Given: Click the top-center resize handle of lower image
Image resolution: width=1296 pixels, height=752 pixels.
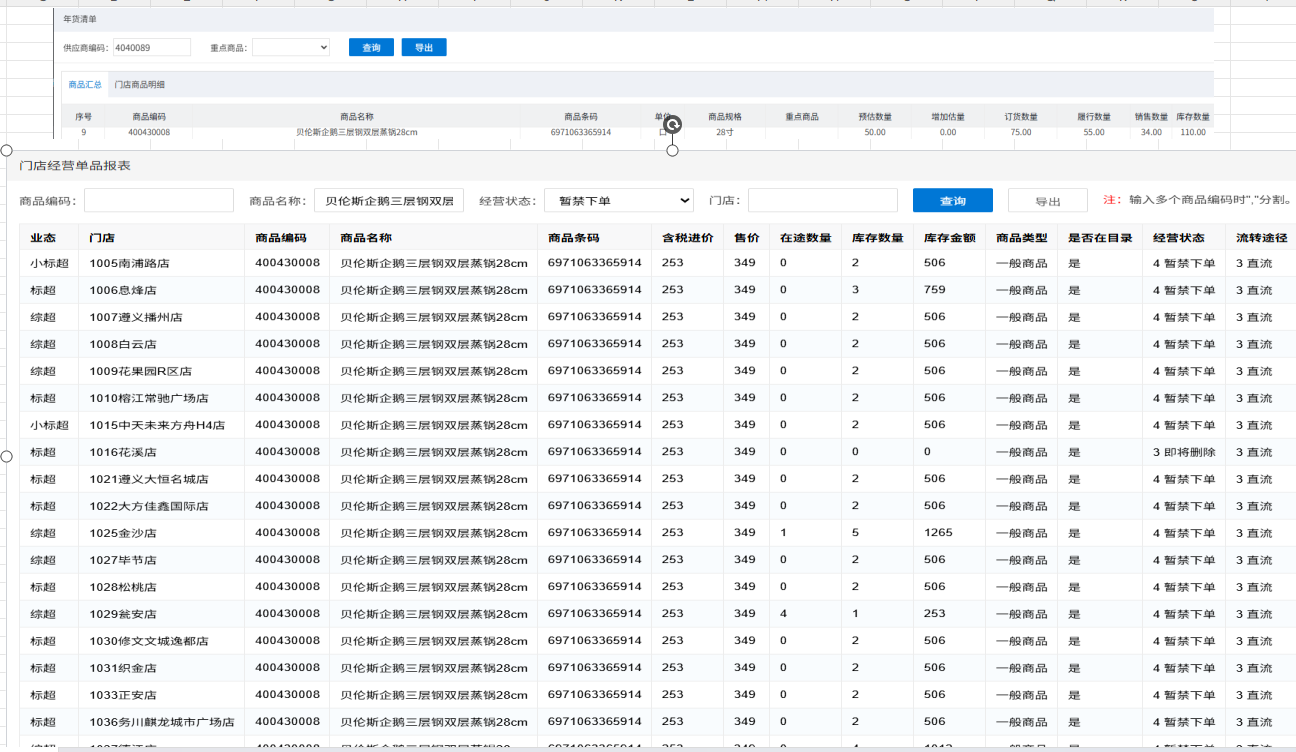Looking at the screenshot, I should point(672,150).
